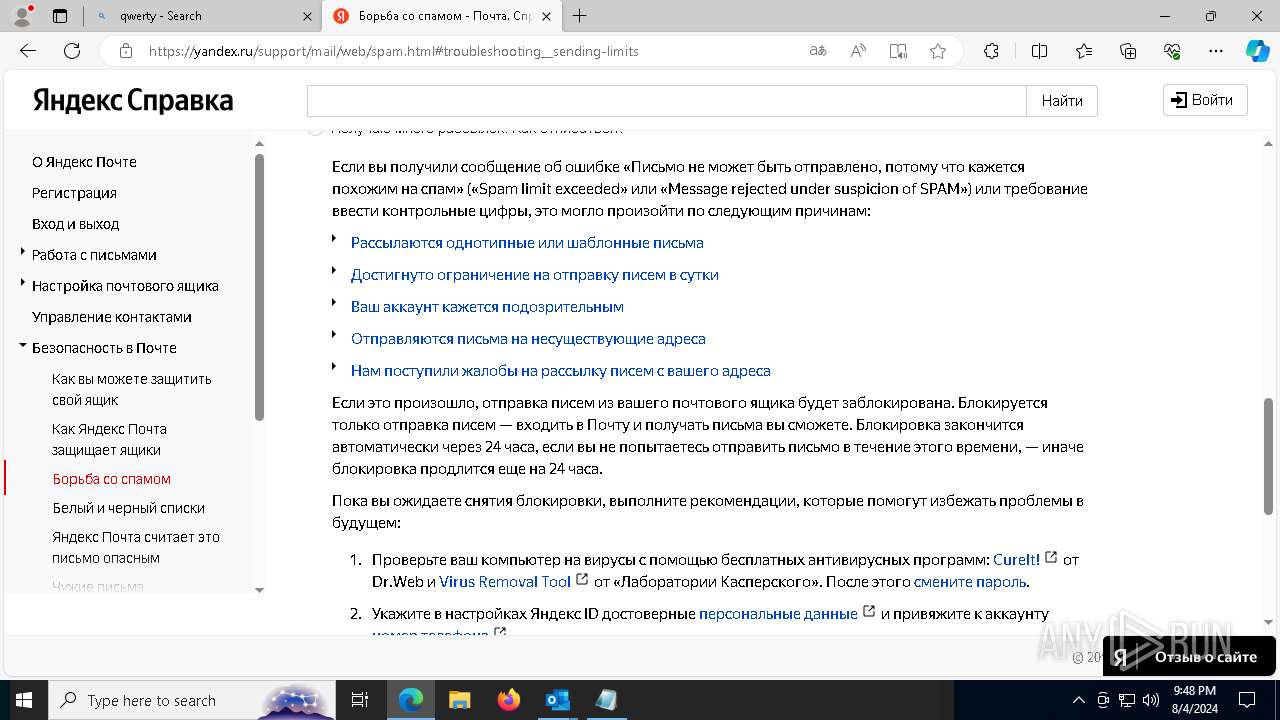
Task: View site information lock icon
Action: click(125, 51)
